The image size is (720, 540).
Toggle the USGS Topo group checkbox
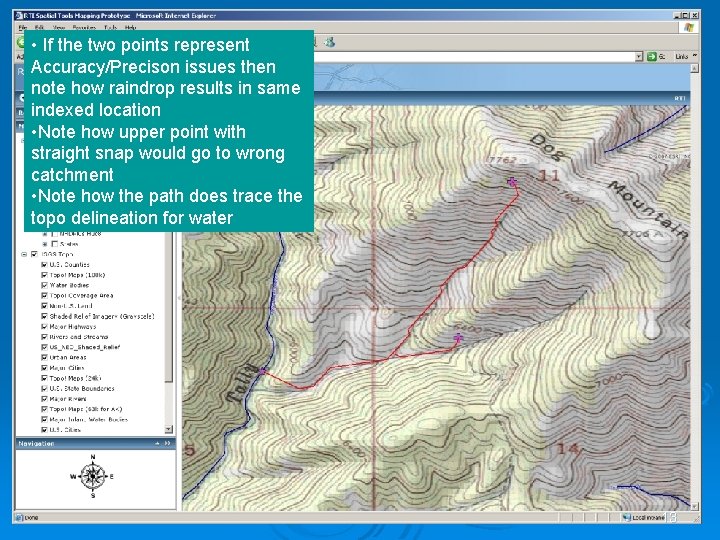tap(34, 254)
